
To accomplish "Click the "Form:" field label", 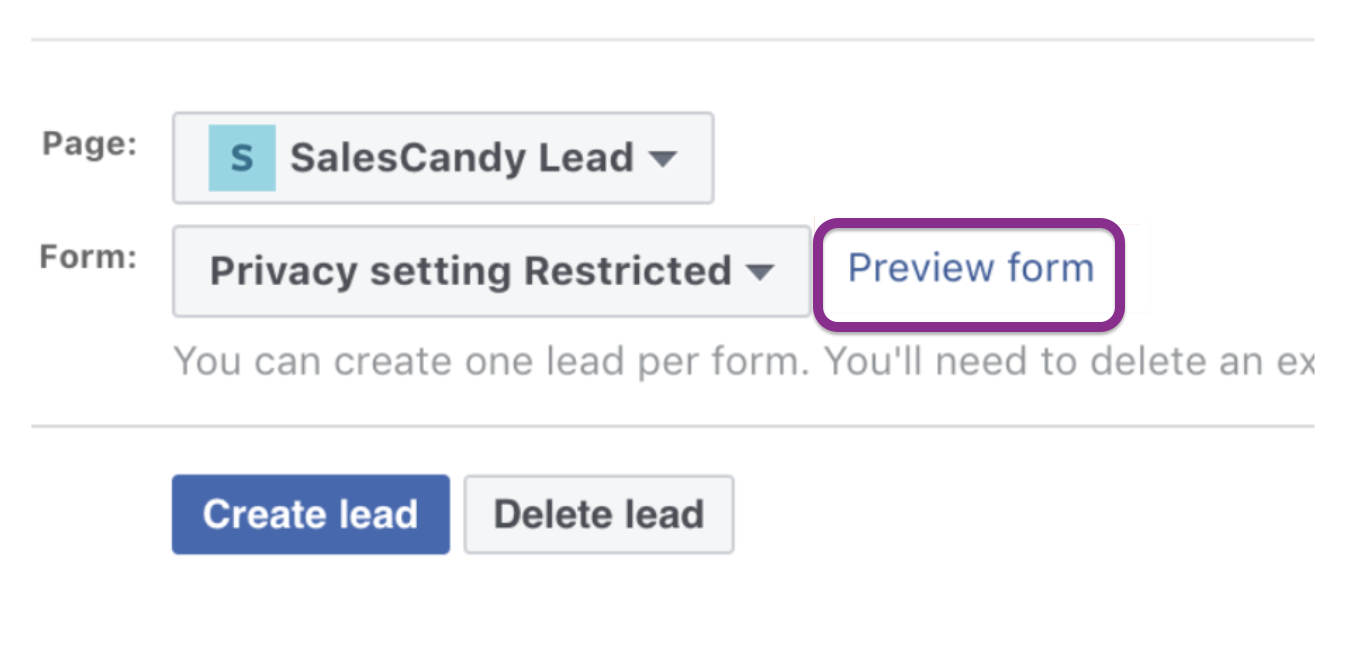I will 88,257.
